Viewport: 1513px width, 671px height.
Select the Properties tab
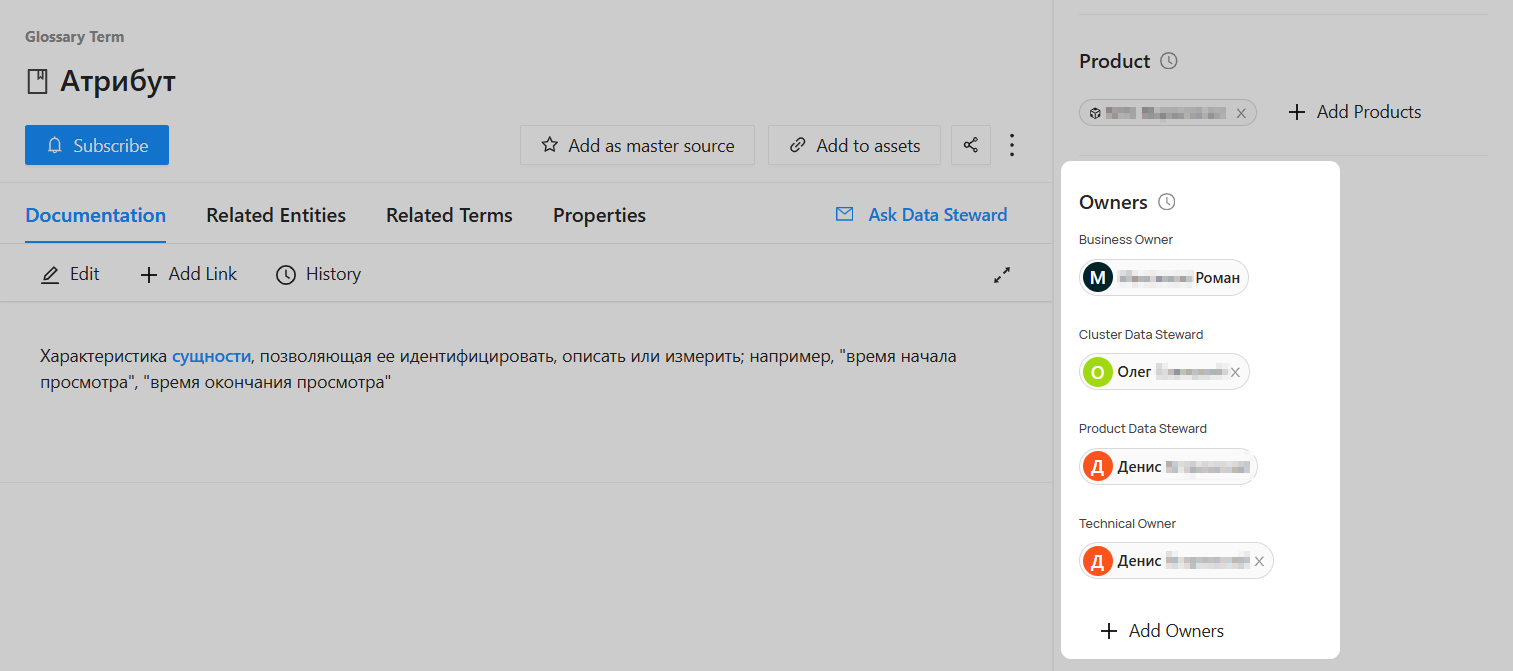pos(599,215)
